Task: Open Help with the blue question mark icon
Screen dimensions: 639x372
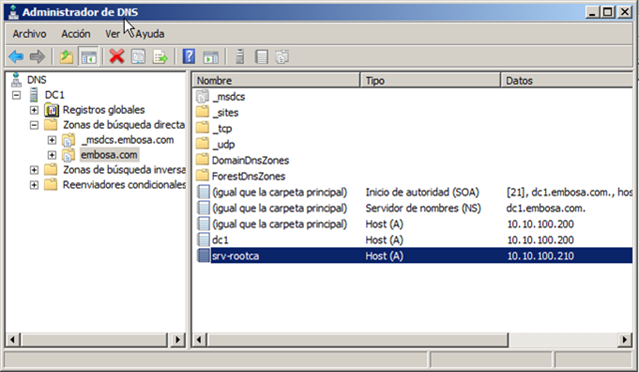Action: click(189, 57)
